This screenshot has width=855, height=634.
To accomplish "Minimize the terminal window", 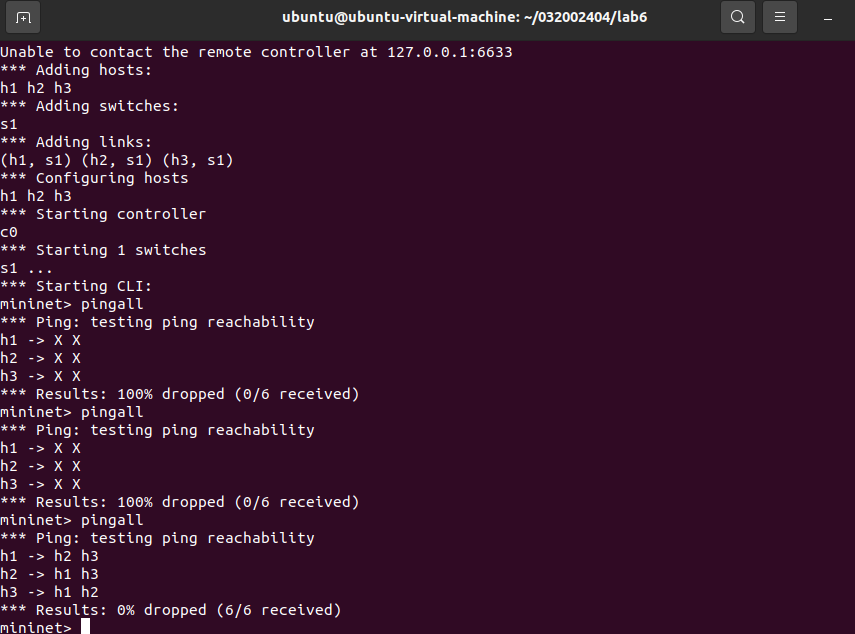I will tap(828, 17).
